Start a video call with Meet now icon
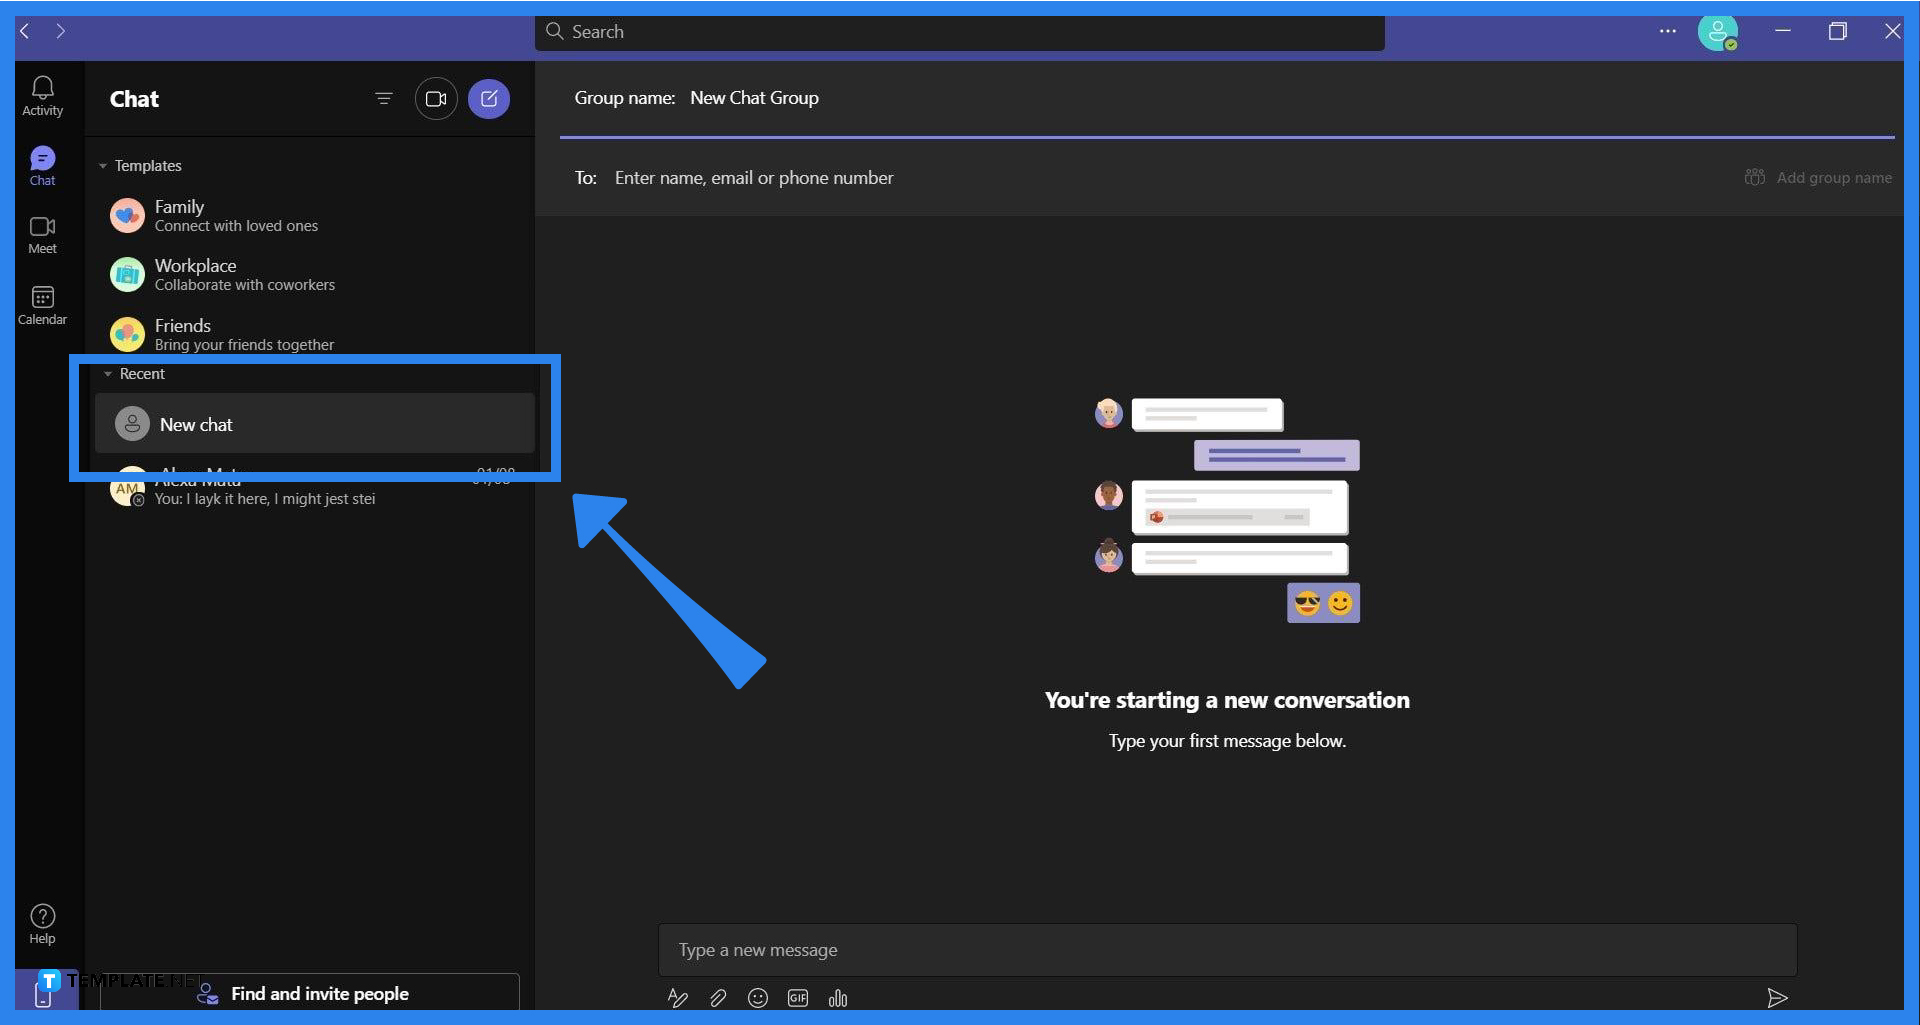This screenshot has height=1025, width=1920. coord(436,98)
